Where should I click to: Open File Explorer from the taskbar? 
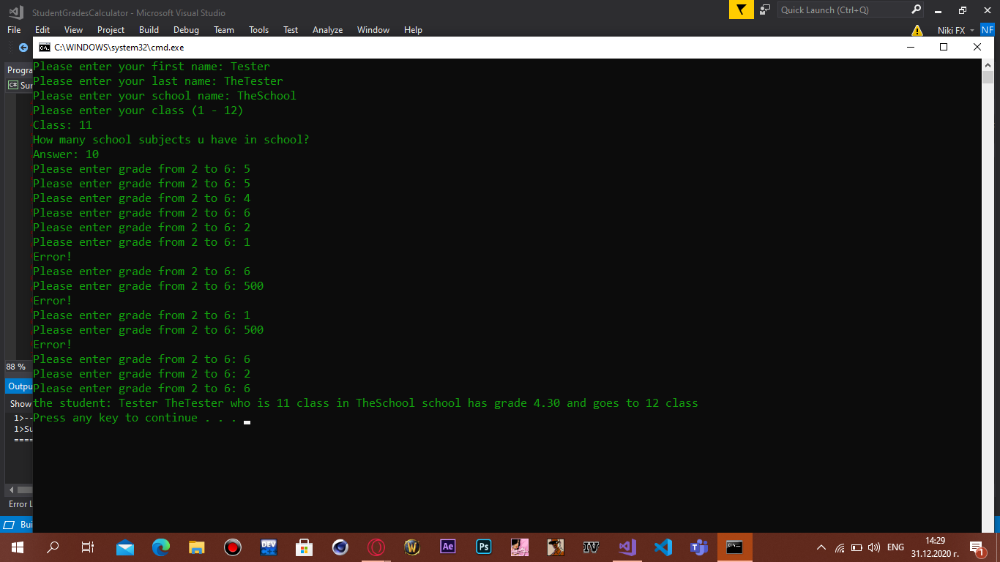pyautogui.click(x=196, y=547)
